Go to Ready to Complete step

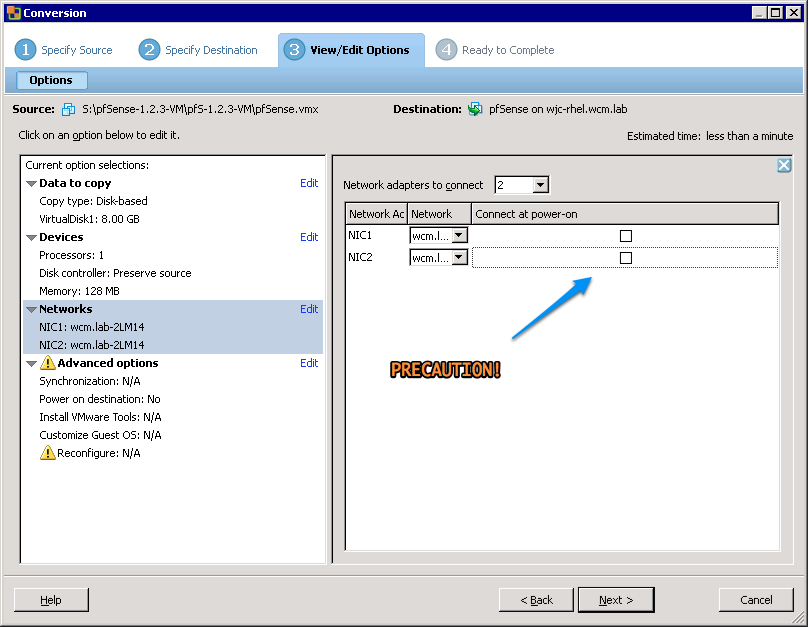[508, 50]
